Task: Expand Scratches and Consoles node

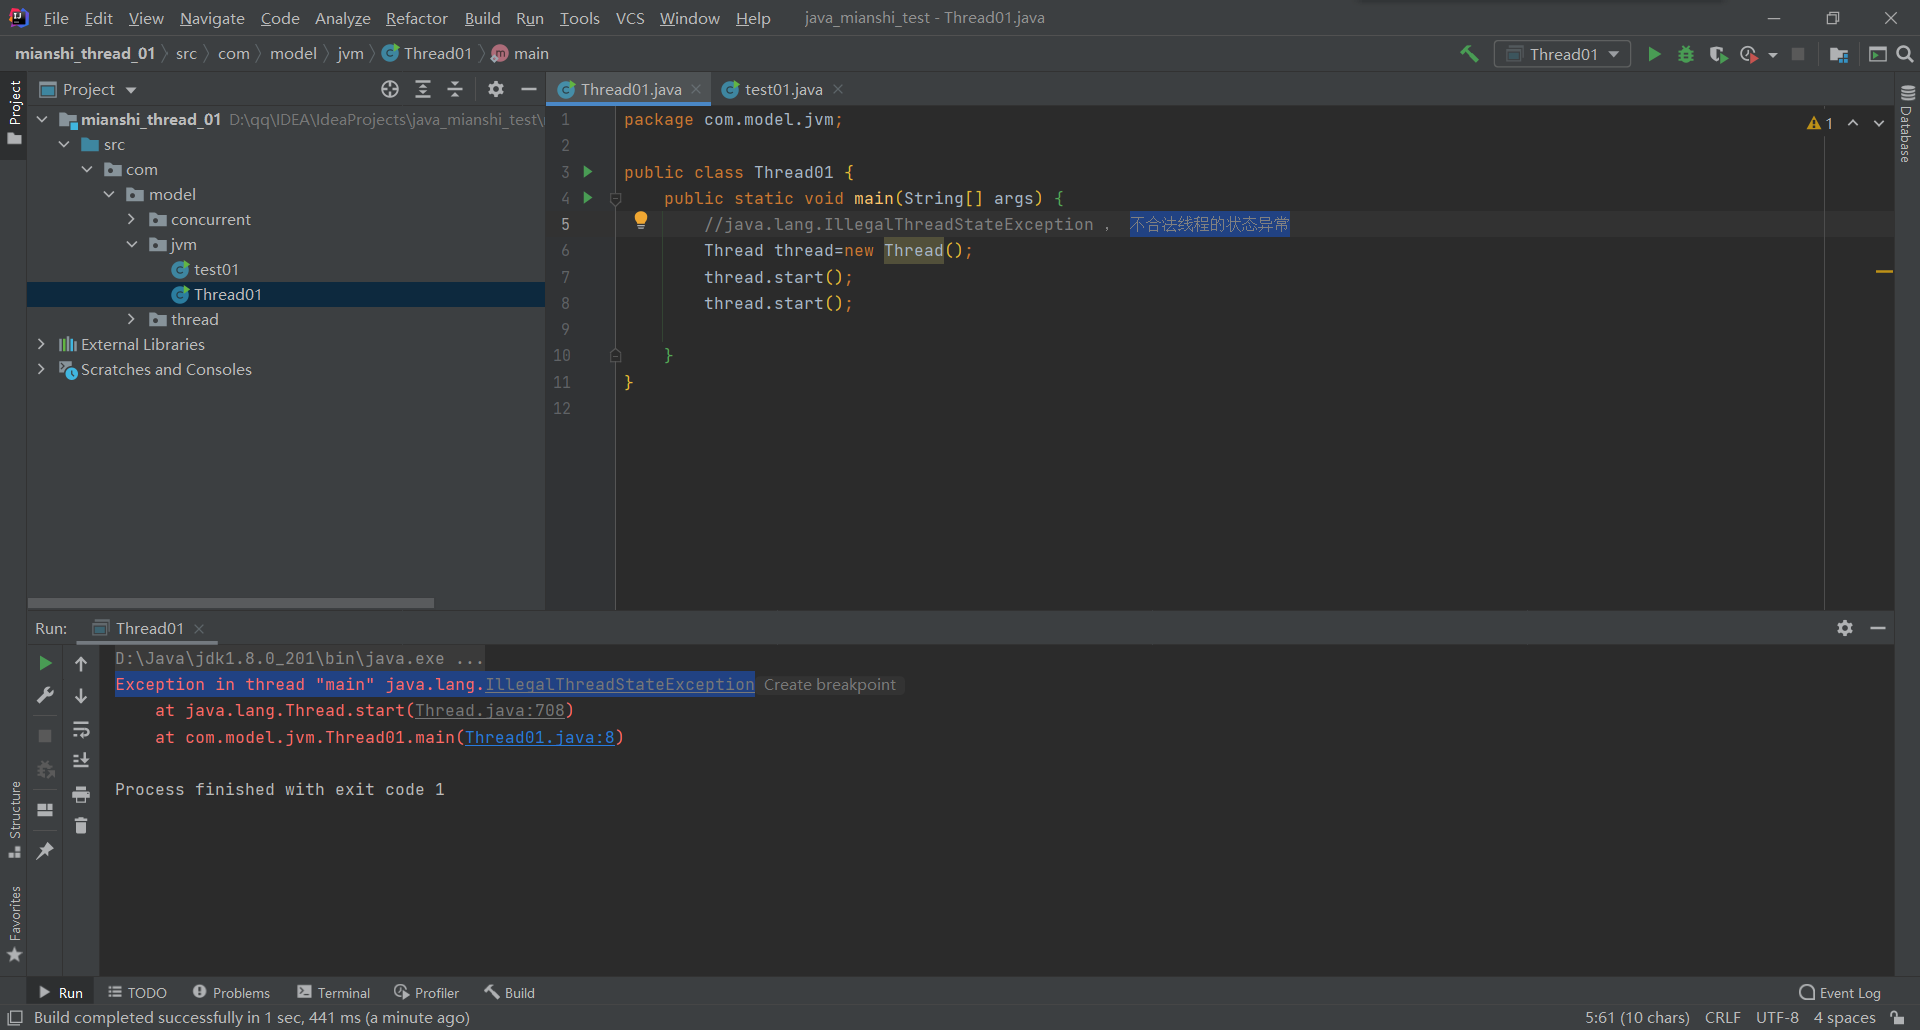Action: point(41,369)
